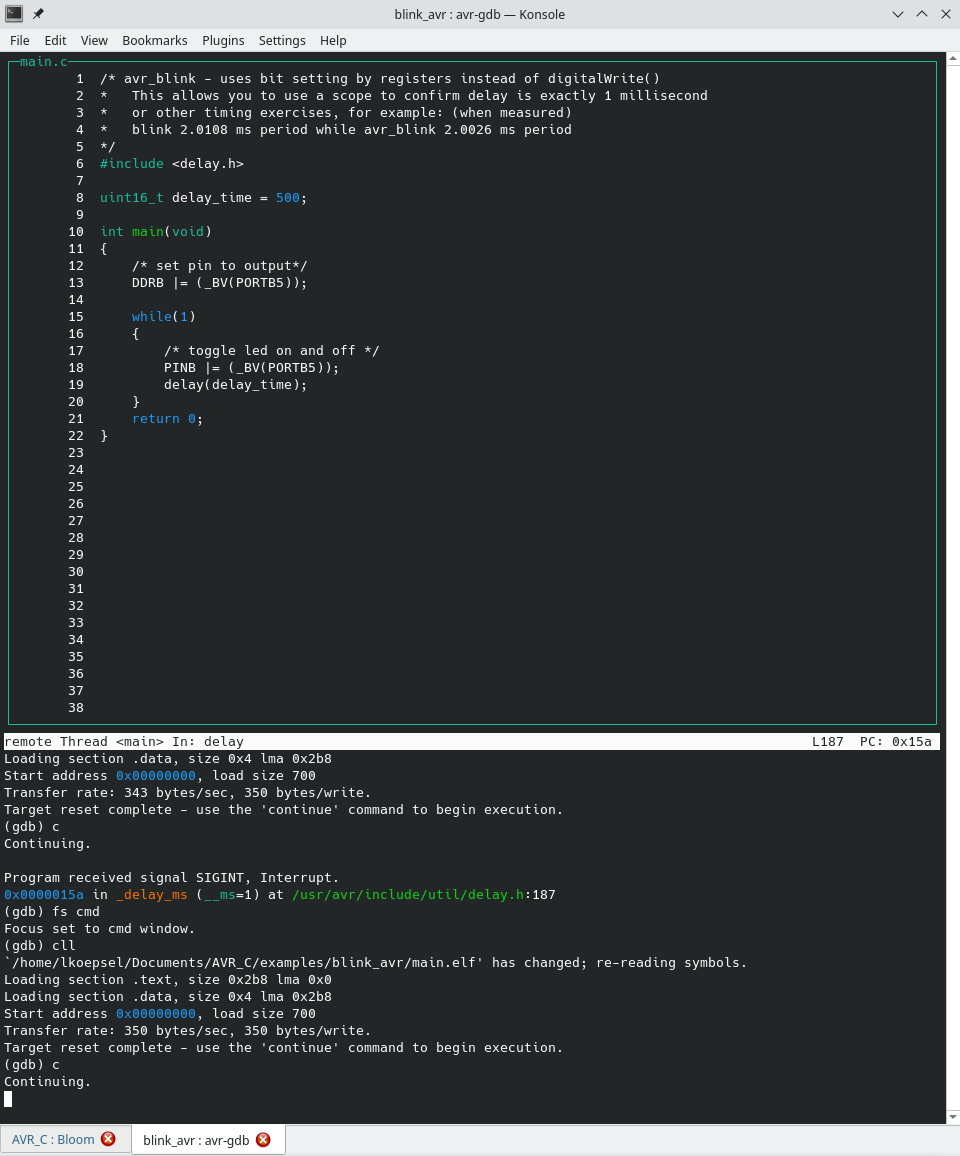Click the terminal cursor prompt line

(x=472, y=1098)
